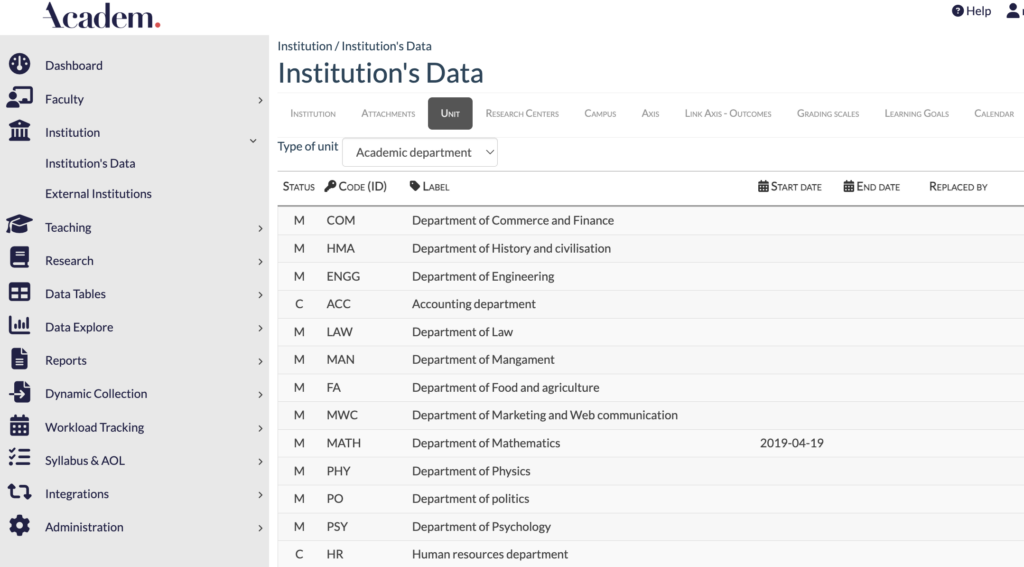Expand the Reports sidebar menu
1024x567 pixels.
[x=260, y=361]
